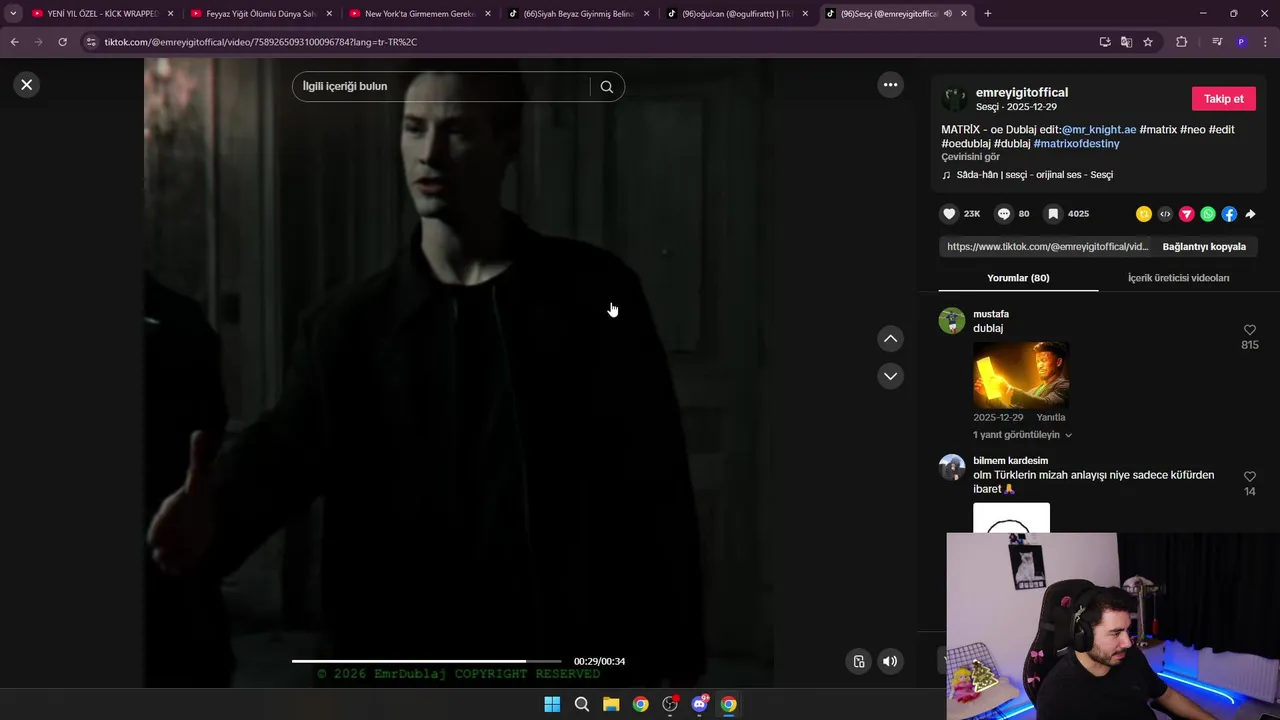
Task: Click the embed code icon
Action: (1165, 214)
